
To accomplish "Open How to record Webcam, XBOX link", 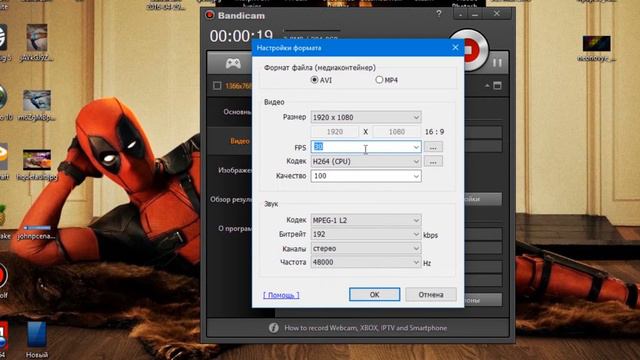I will [366, 328].
